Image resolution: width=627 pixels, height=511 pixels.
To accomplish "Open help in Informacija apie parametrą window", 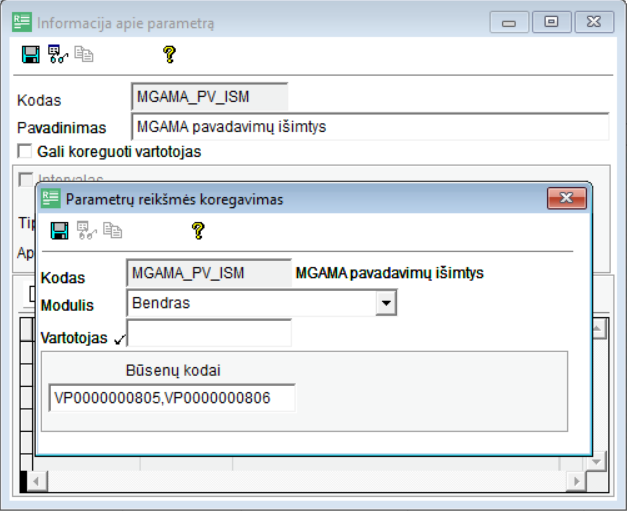I will click(169, 55).
